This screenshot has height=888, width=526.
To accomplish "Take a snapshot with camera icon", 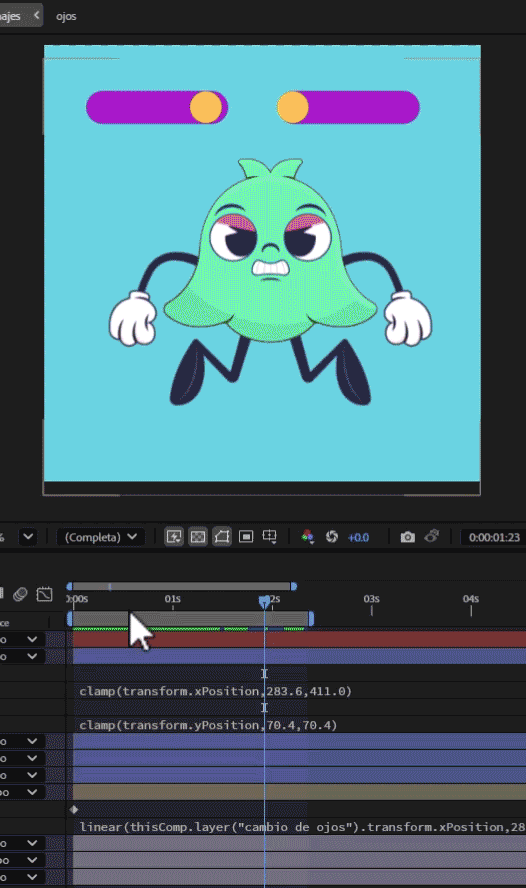I will click(408, 537).
